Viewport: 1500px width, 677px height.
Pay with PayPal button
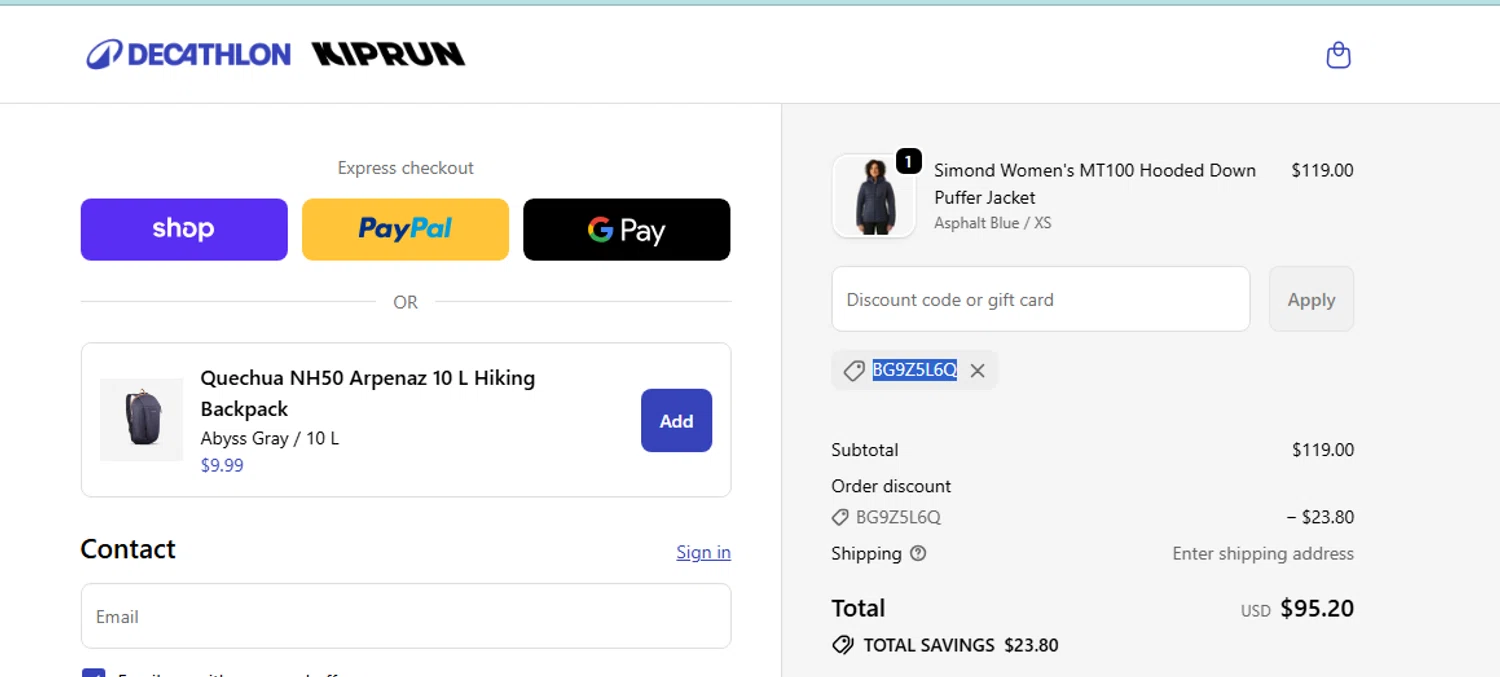coord(405,229)
